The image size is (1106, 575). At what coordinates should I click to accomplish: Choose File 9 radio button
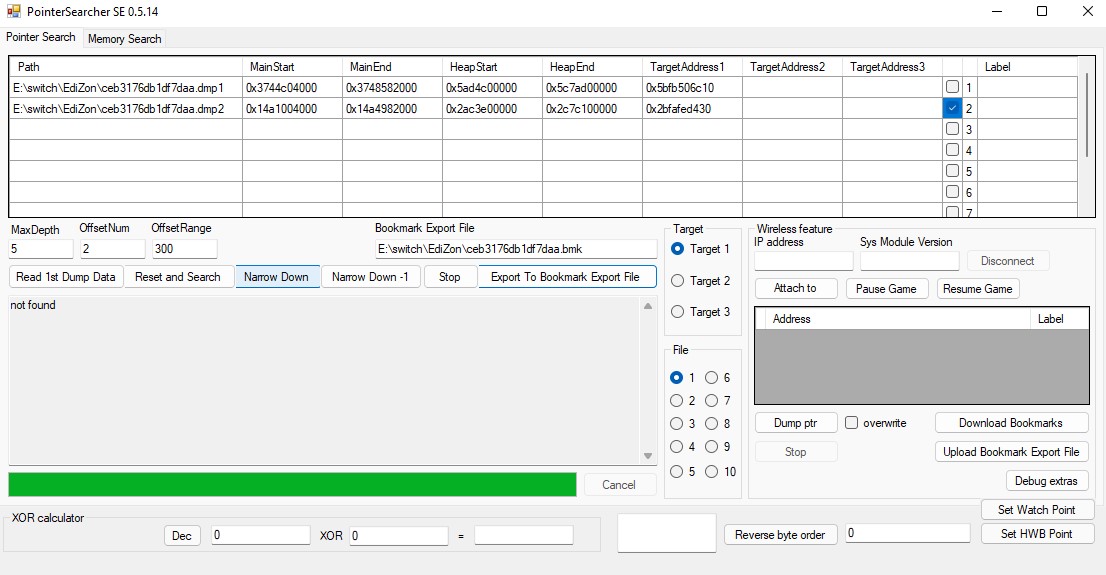click(711, 447)
